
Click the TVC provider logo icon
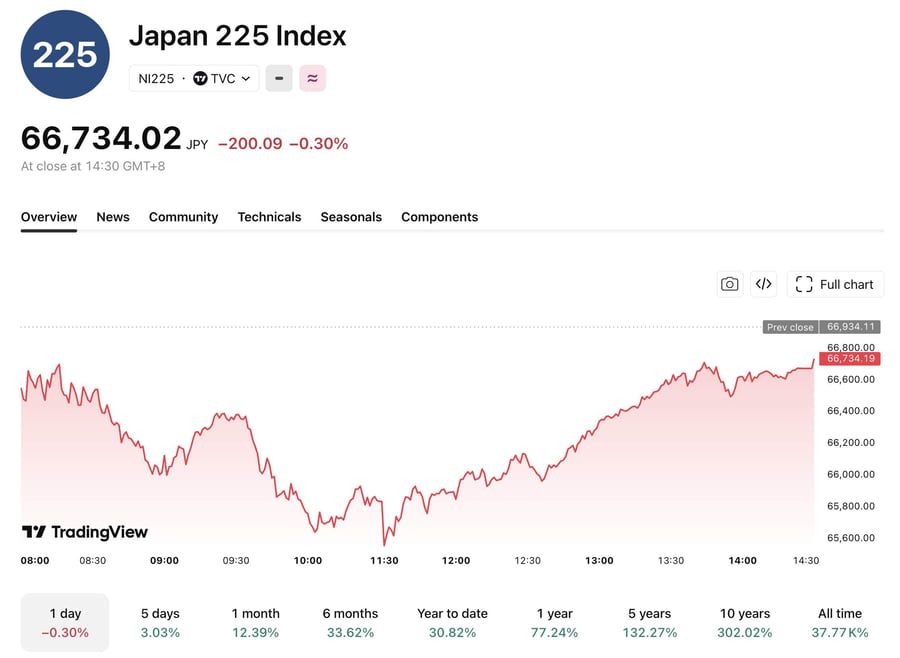(200, 79)
